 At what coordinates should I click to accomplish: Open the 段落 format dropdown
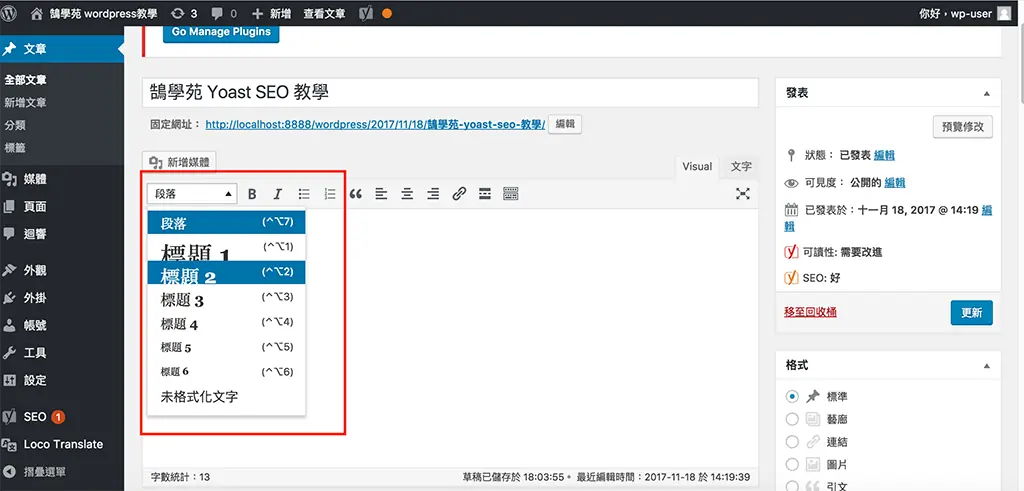(192, 194)
